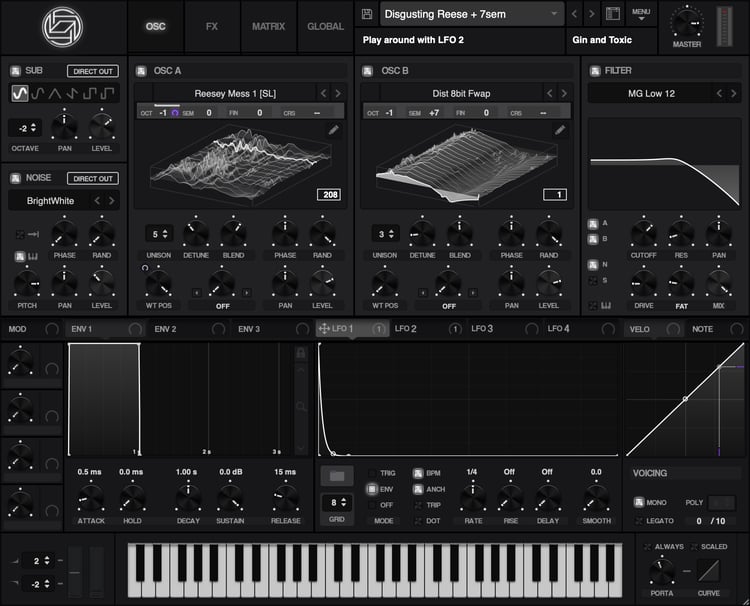Click the save preset floppy disk icon
This screenshot has width=750, height=606.
tap(367, 14)
